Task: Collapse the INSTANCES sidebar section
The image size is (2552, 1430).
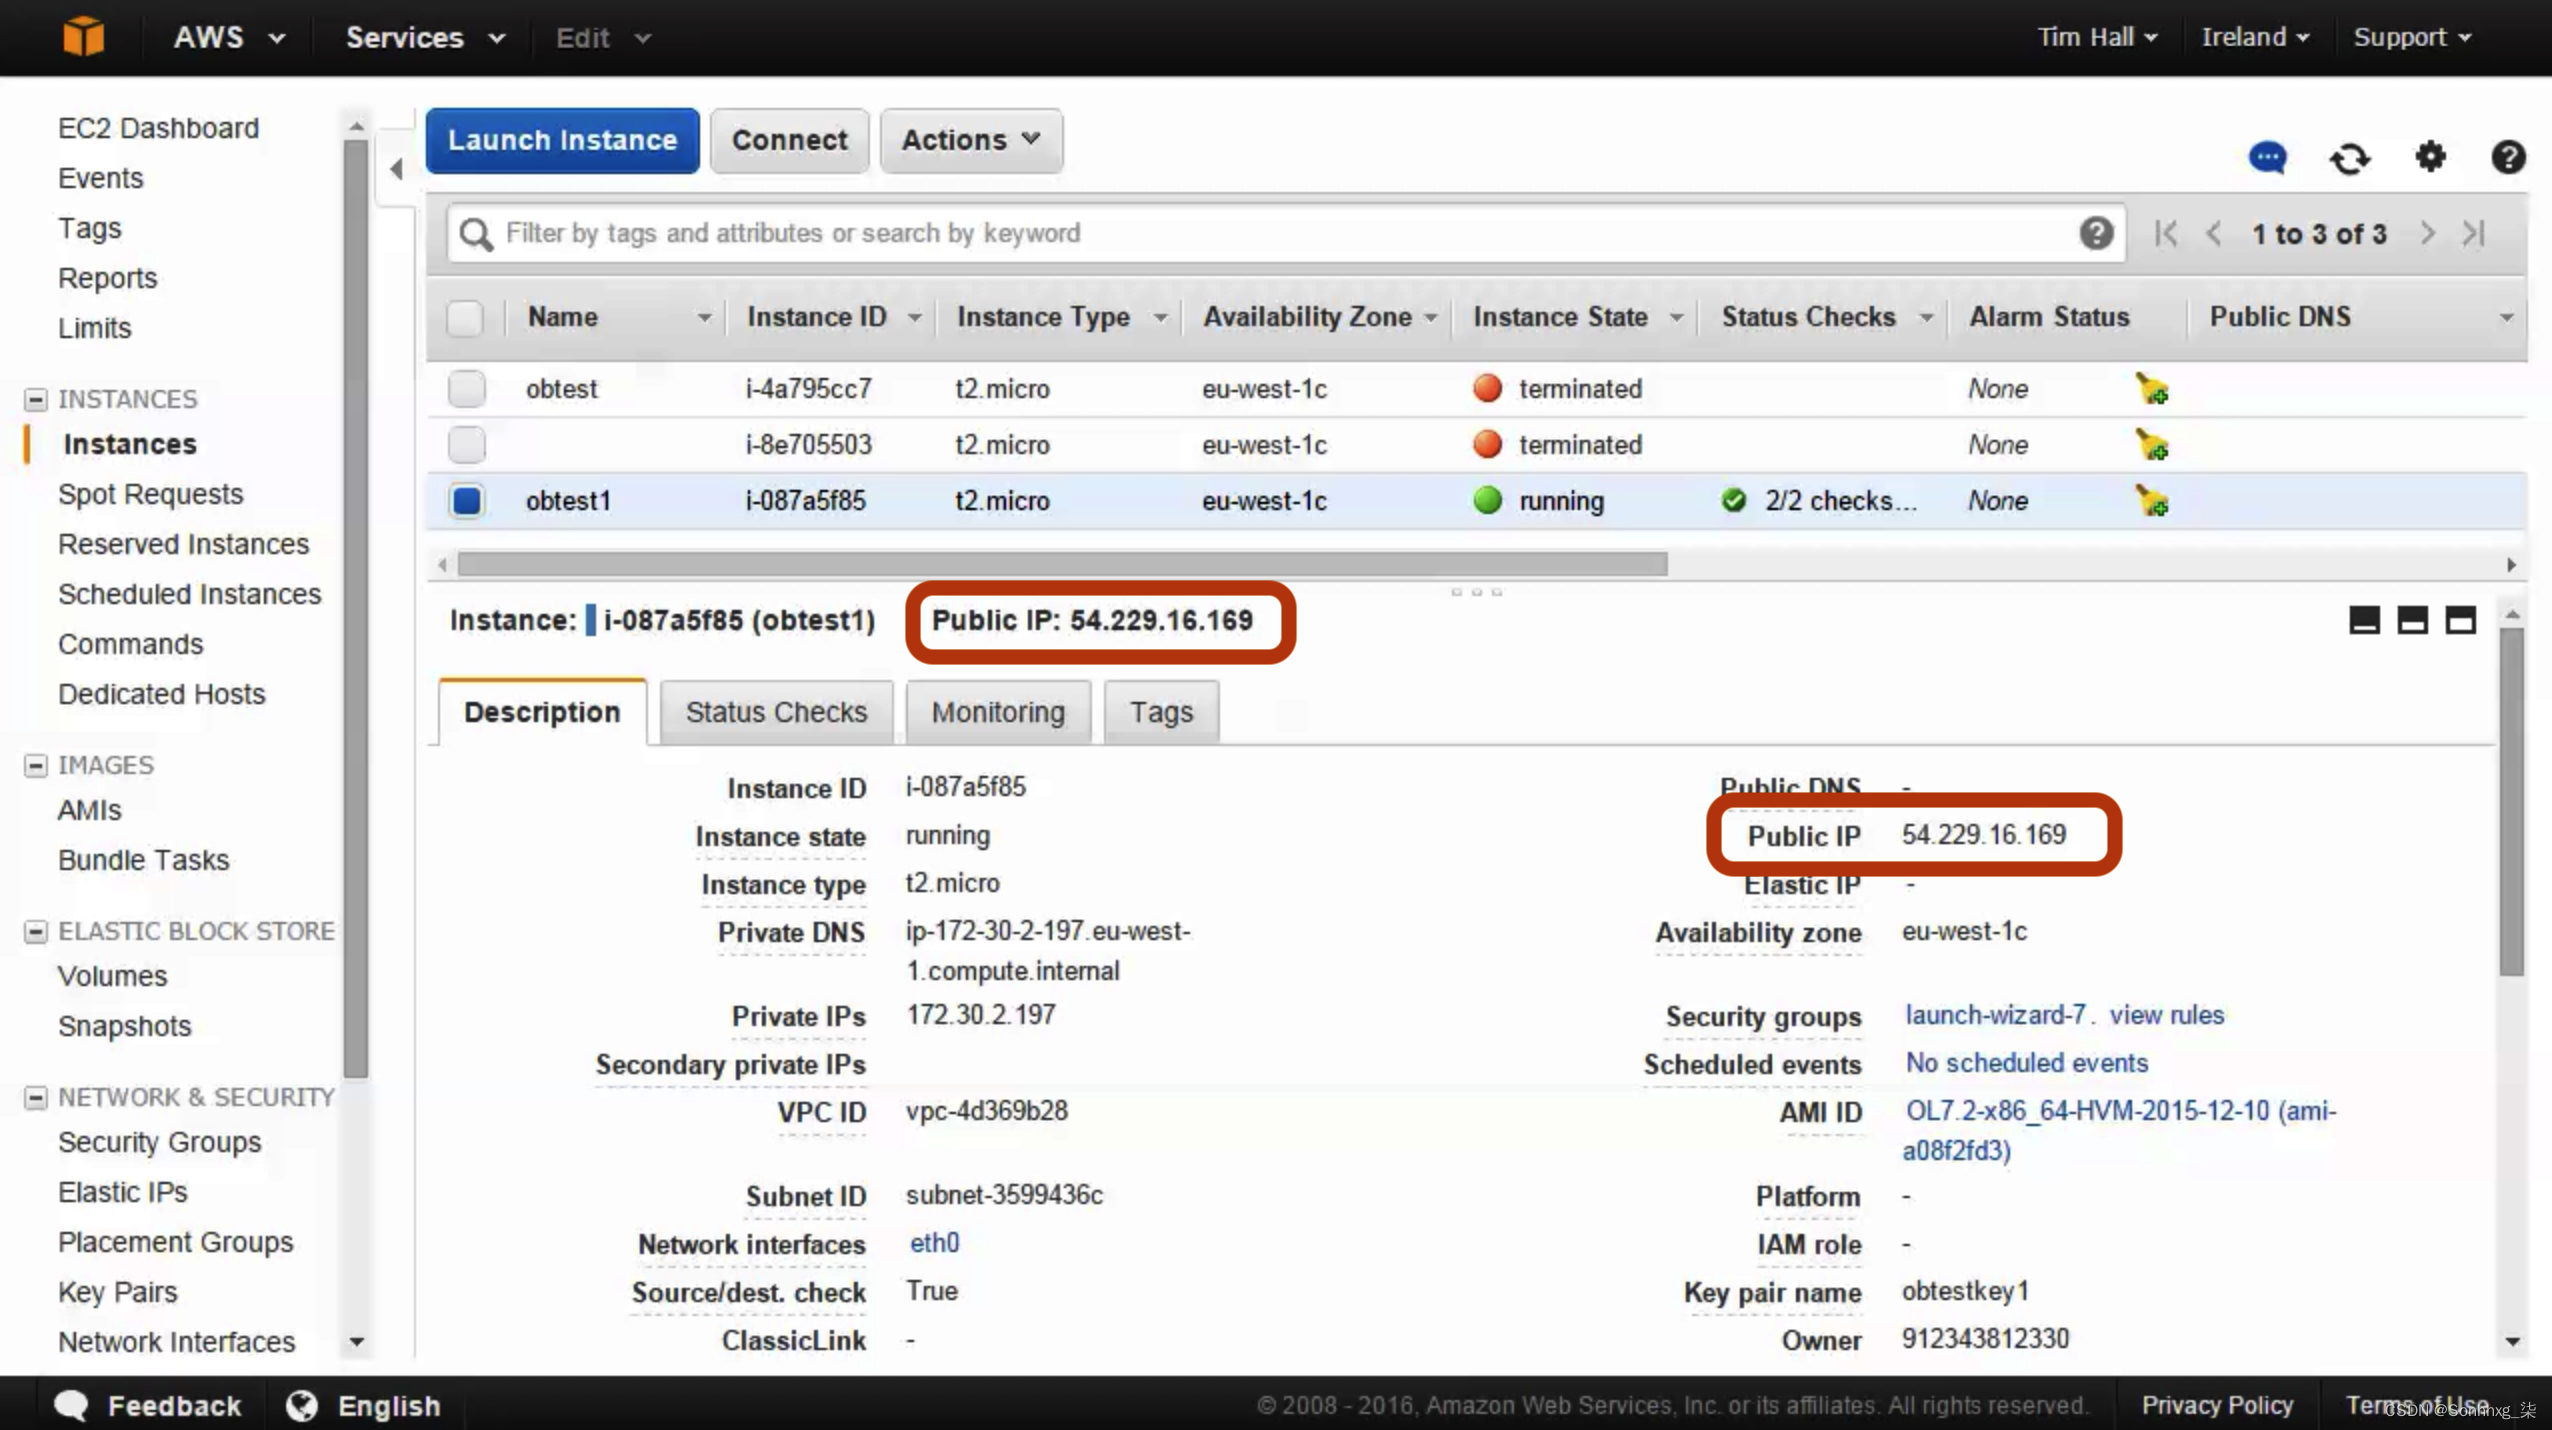Action: click(x=36, y=399)
